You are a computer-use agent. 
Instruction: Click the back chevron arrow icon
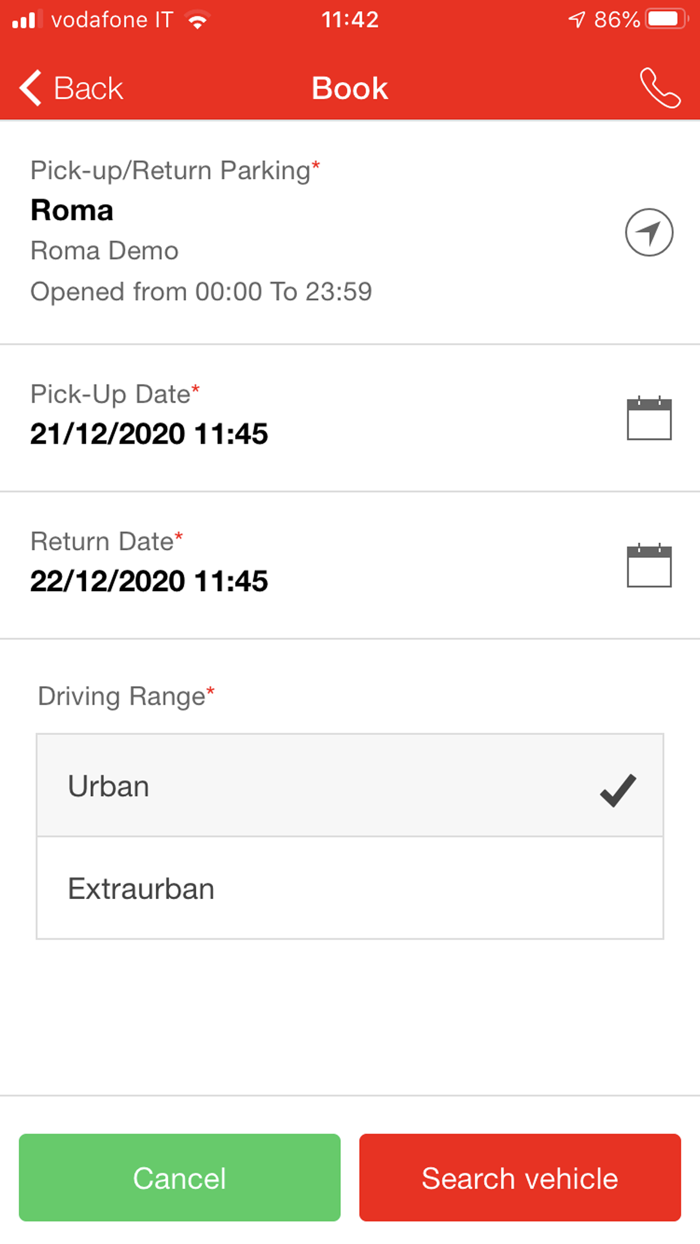[x=27, y=88]
